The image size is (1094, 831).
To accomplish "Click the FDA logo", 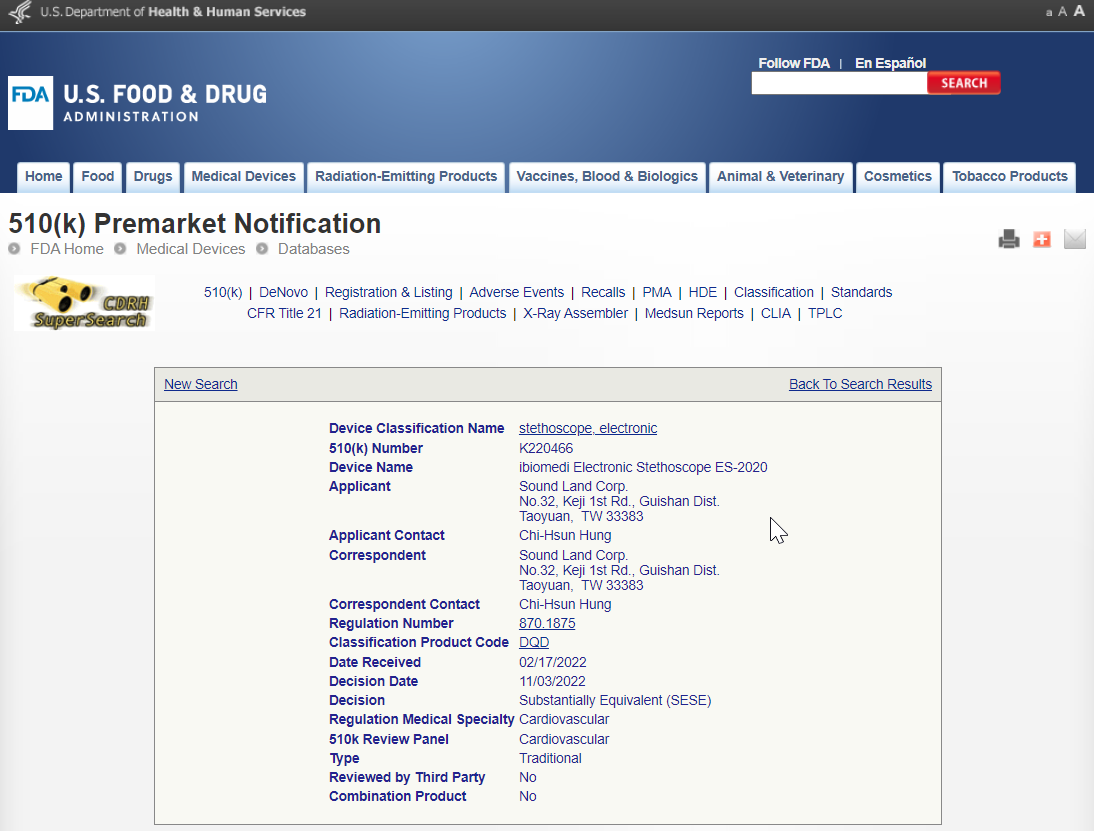I will pos(30,103).
